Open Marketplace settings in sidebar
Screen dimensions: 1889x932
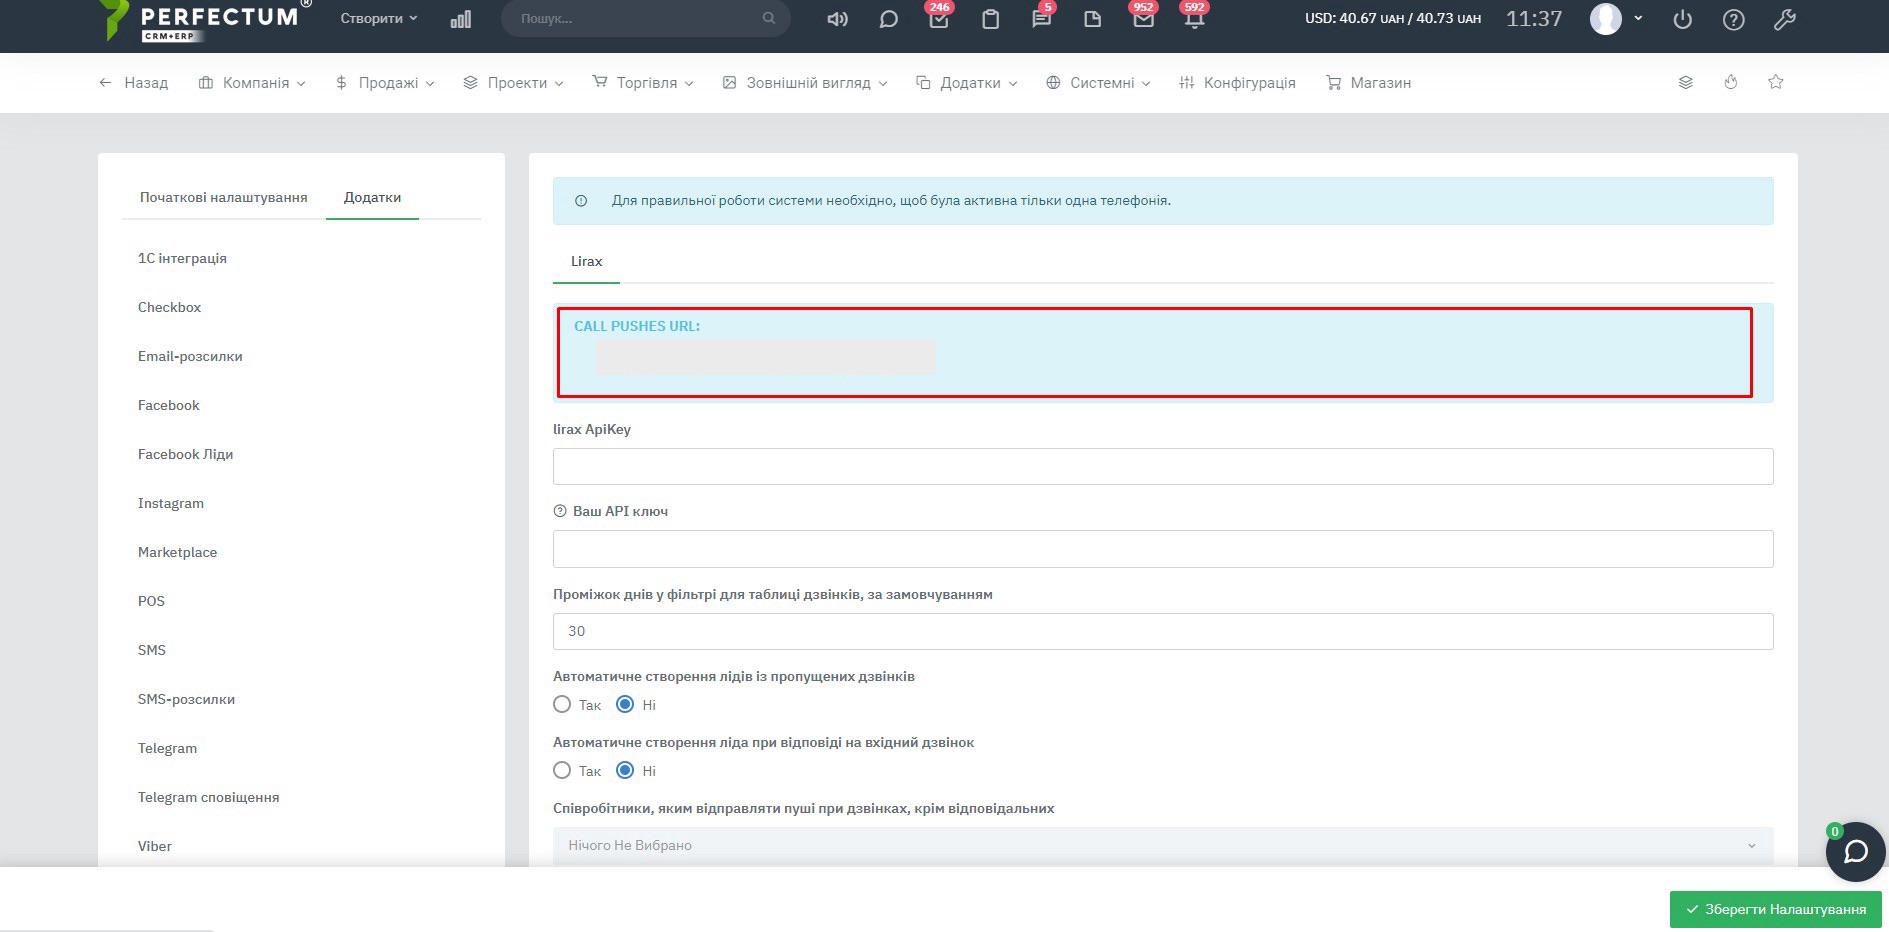coord(178,552)
